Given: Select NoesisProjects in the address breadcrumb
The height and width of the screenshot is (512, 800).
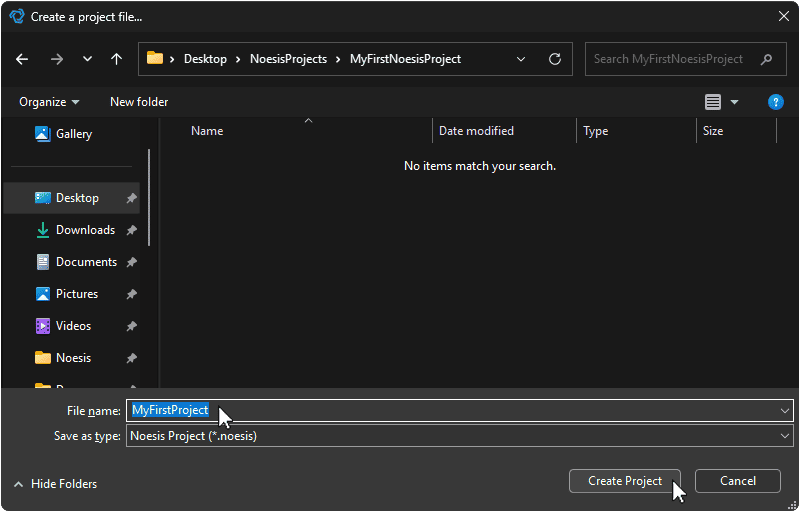Looking at the screenshot, I should (x=288, y=59).
